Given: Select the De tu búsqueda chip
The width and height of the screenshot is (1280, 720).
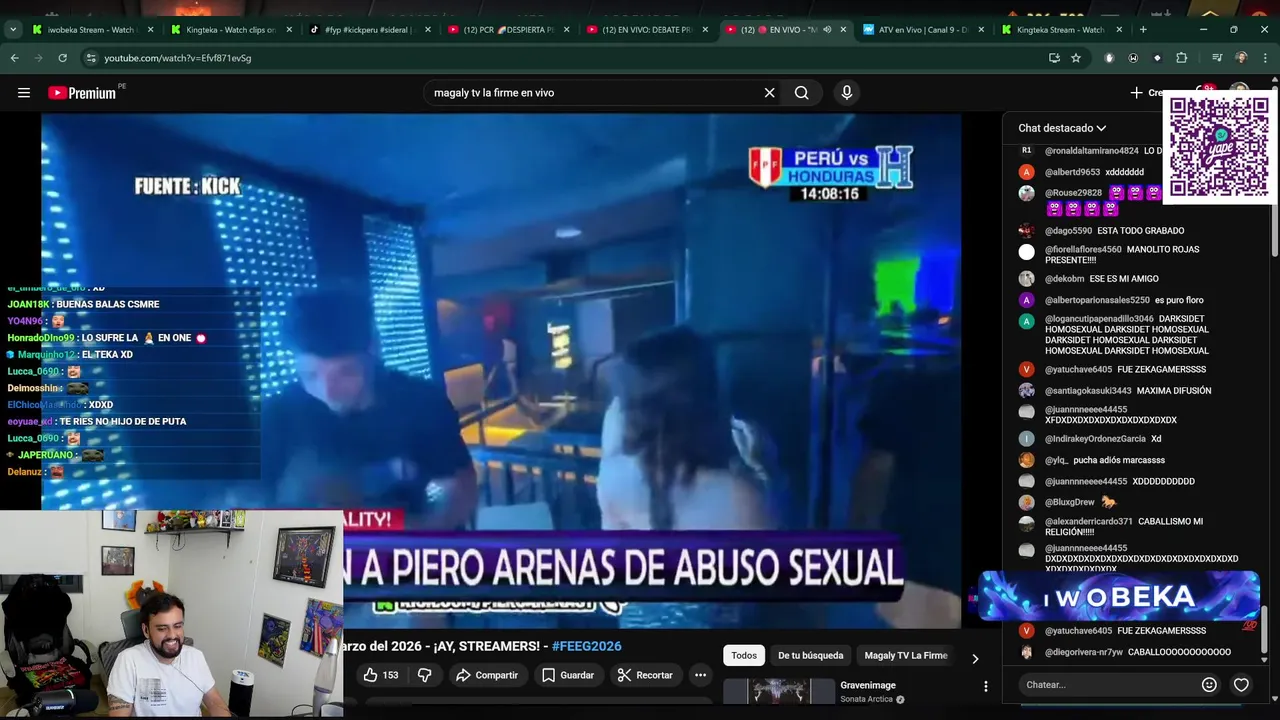Looking at the screenshot, I should click(x=811, y=656).
